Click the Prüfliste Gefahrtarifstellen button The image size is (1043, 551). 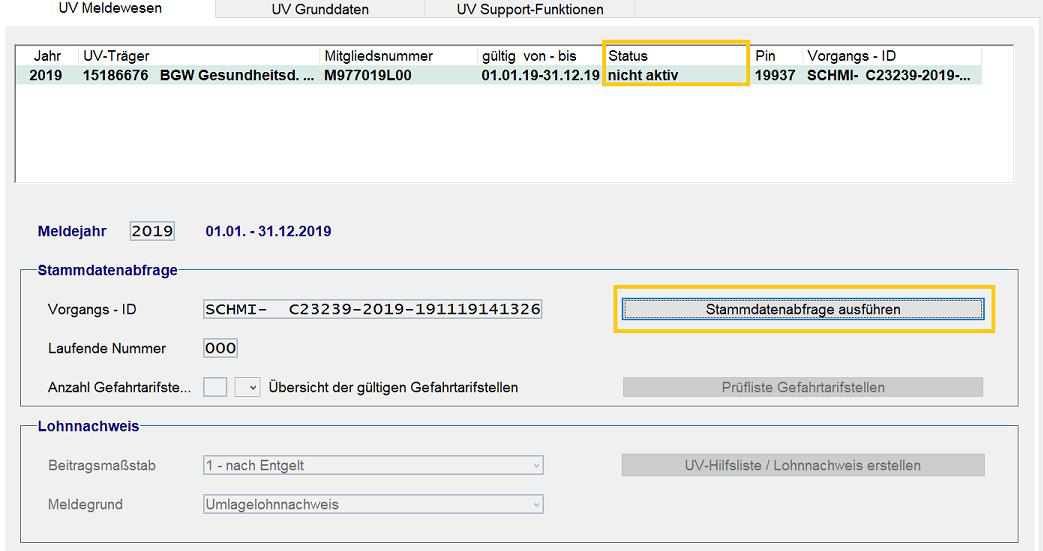click(x=802, y=387)
